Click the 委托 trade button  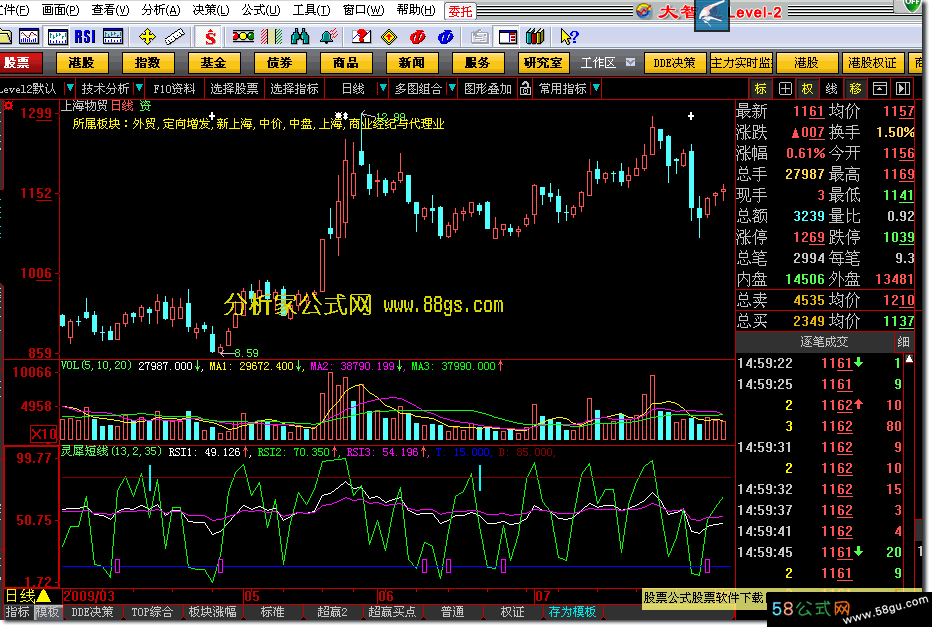pos(460,11)
